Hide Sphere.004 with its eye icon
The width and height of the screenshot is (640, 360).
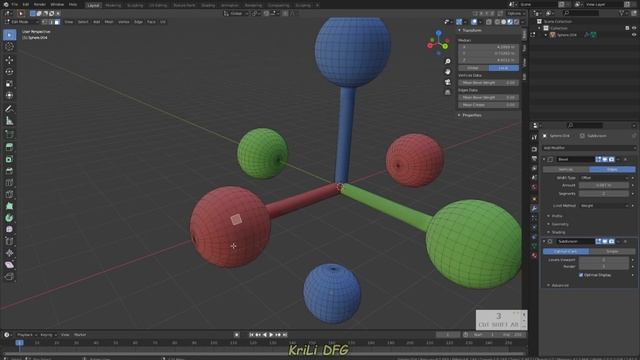634,35
